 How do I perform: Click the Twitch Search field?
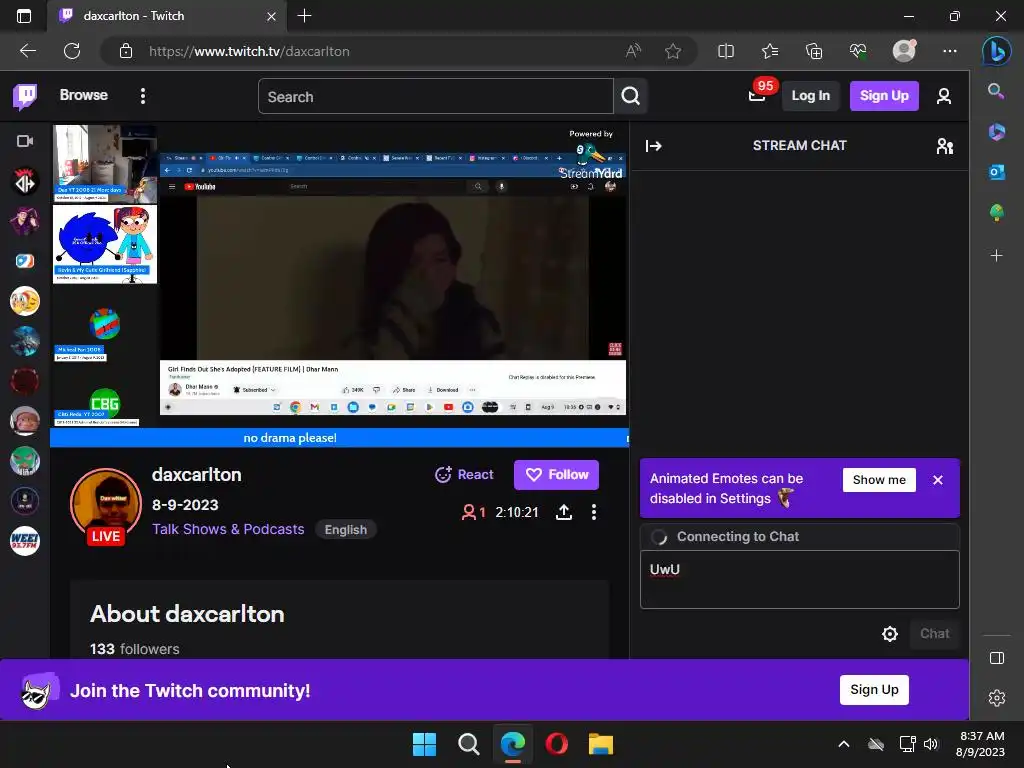click(436, 97)
